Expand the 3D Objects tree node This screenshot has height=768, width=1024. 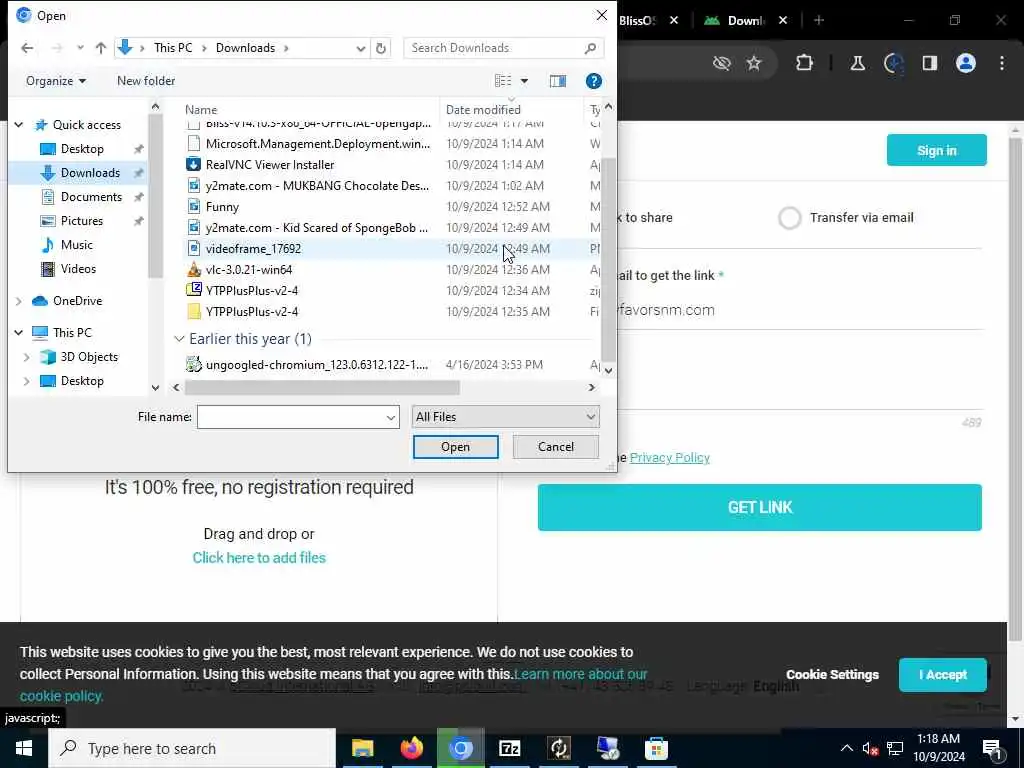point(27,357)
